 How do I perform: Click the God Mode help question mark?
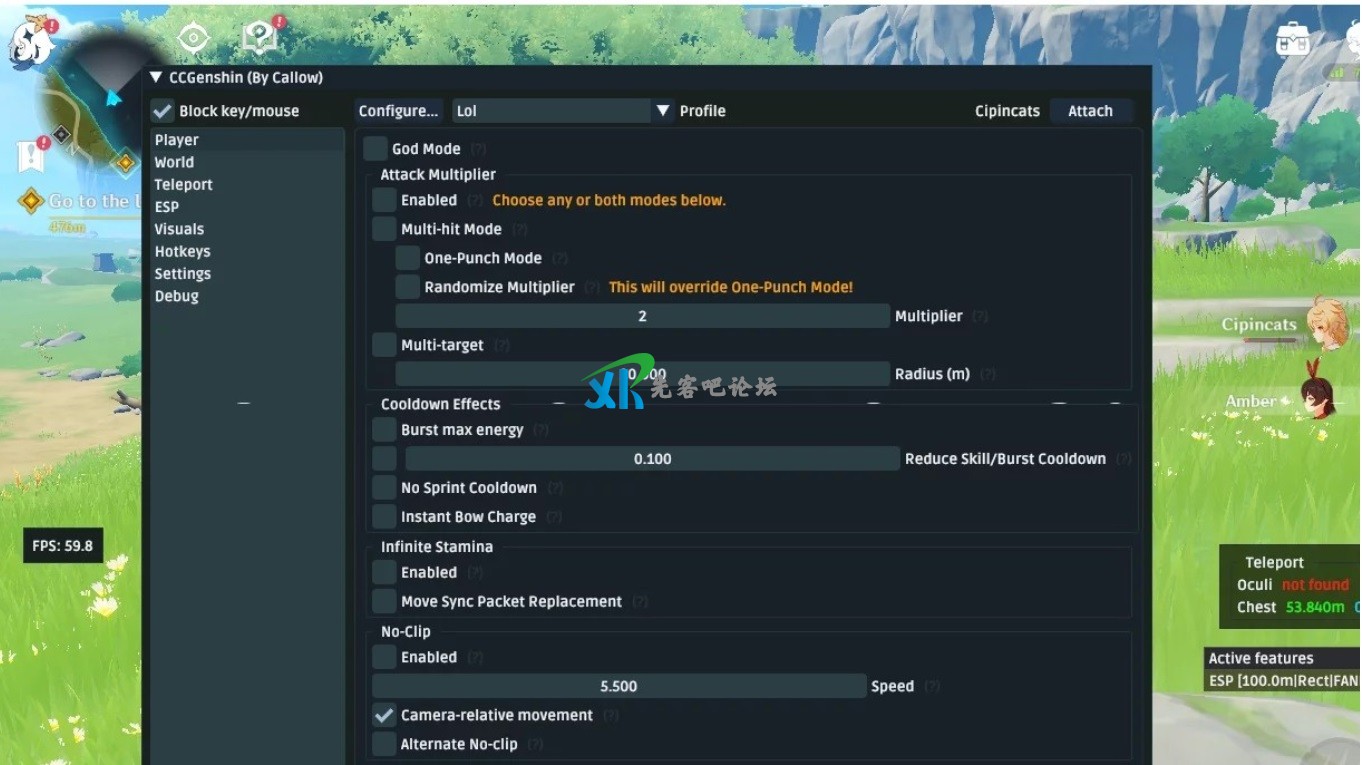[x=479, y=149]
